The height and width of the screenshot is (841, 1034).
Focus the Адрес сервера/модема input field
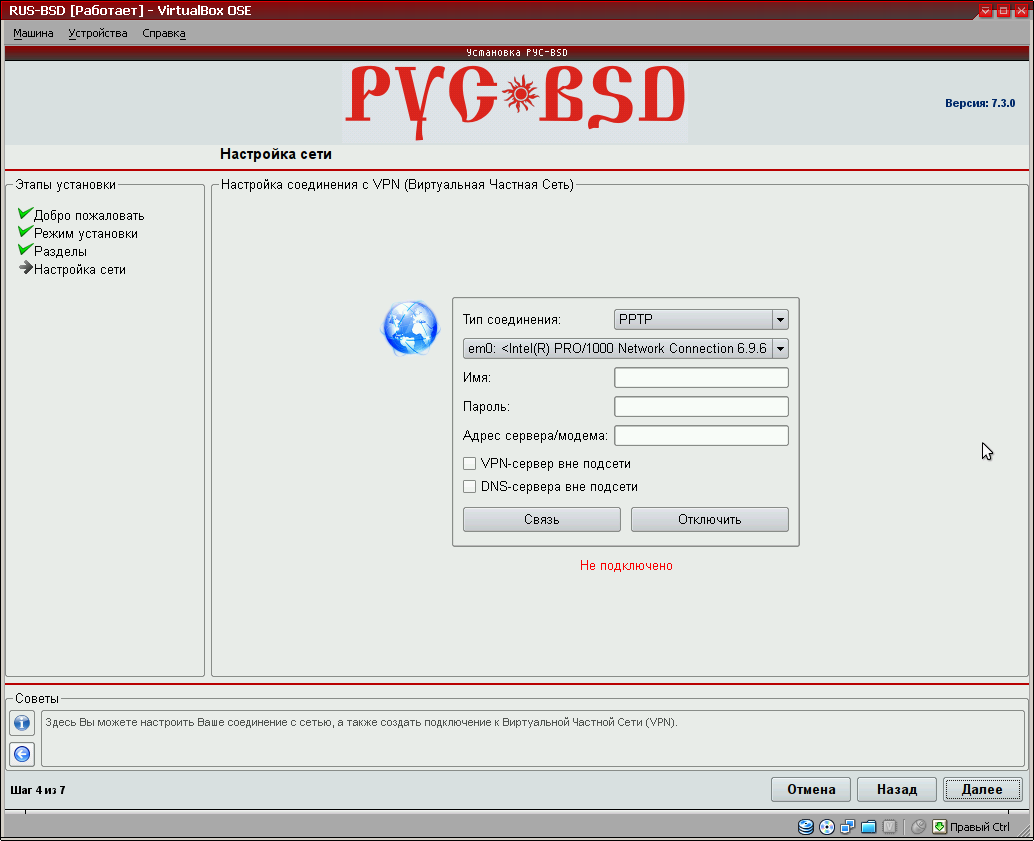701,435
